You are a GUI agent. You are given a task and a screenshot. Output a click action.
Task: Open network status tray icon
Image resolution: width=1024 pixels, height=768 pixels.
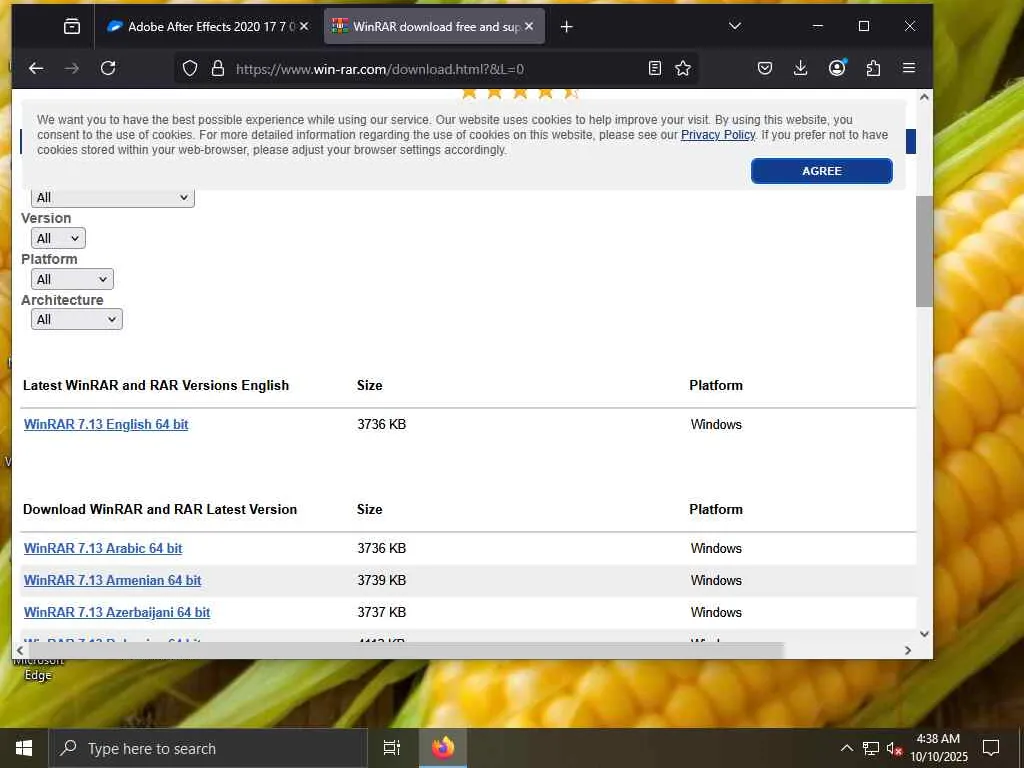pyautogui.click(x=871, y=748)
